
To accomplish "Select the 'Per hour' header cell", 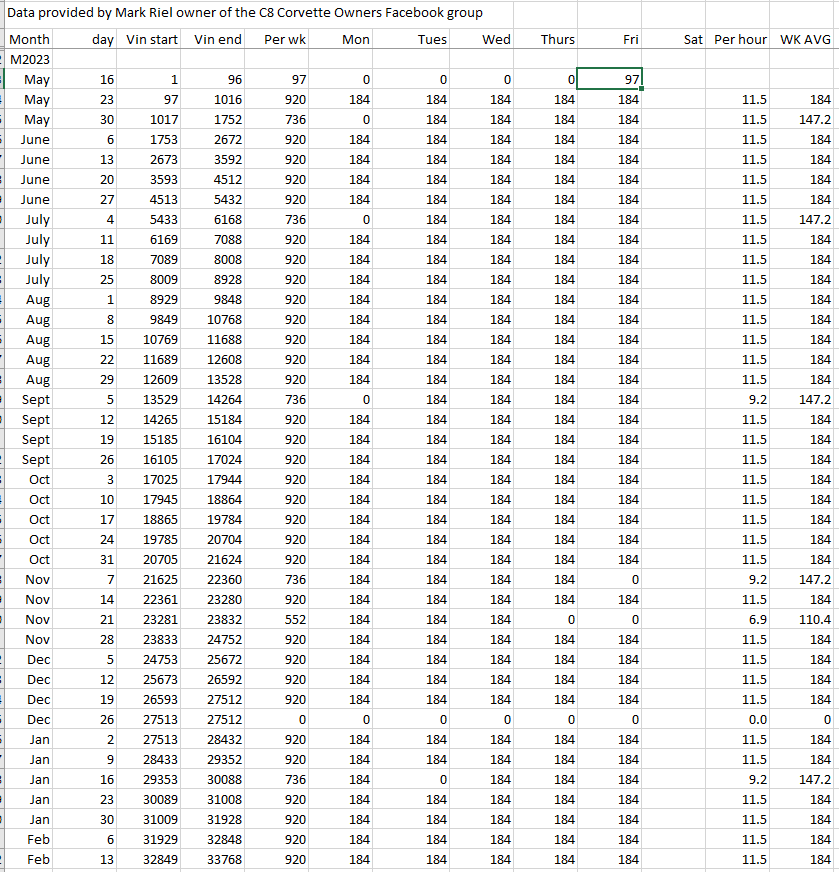I will click(741, 40).
